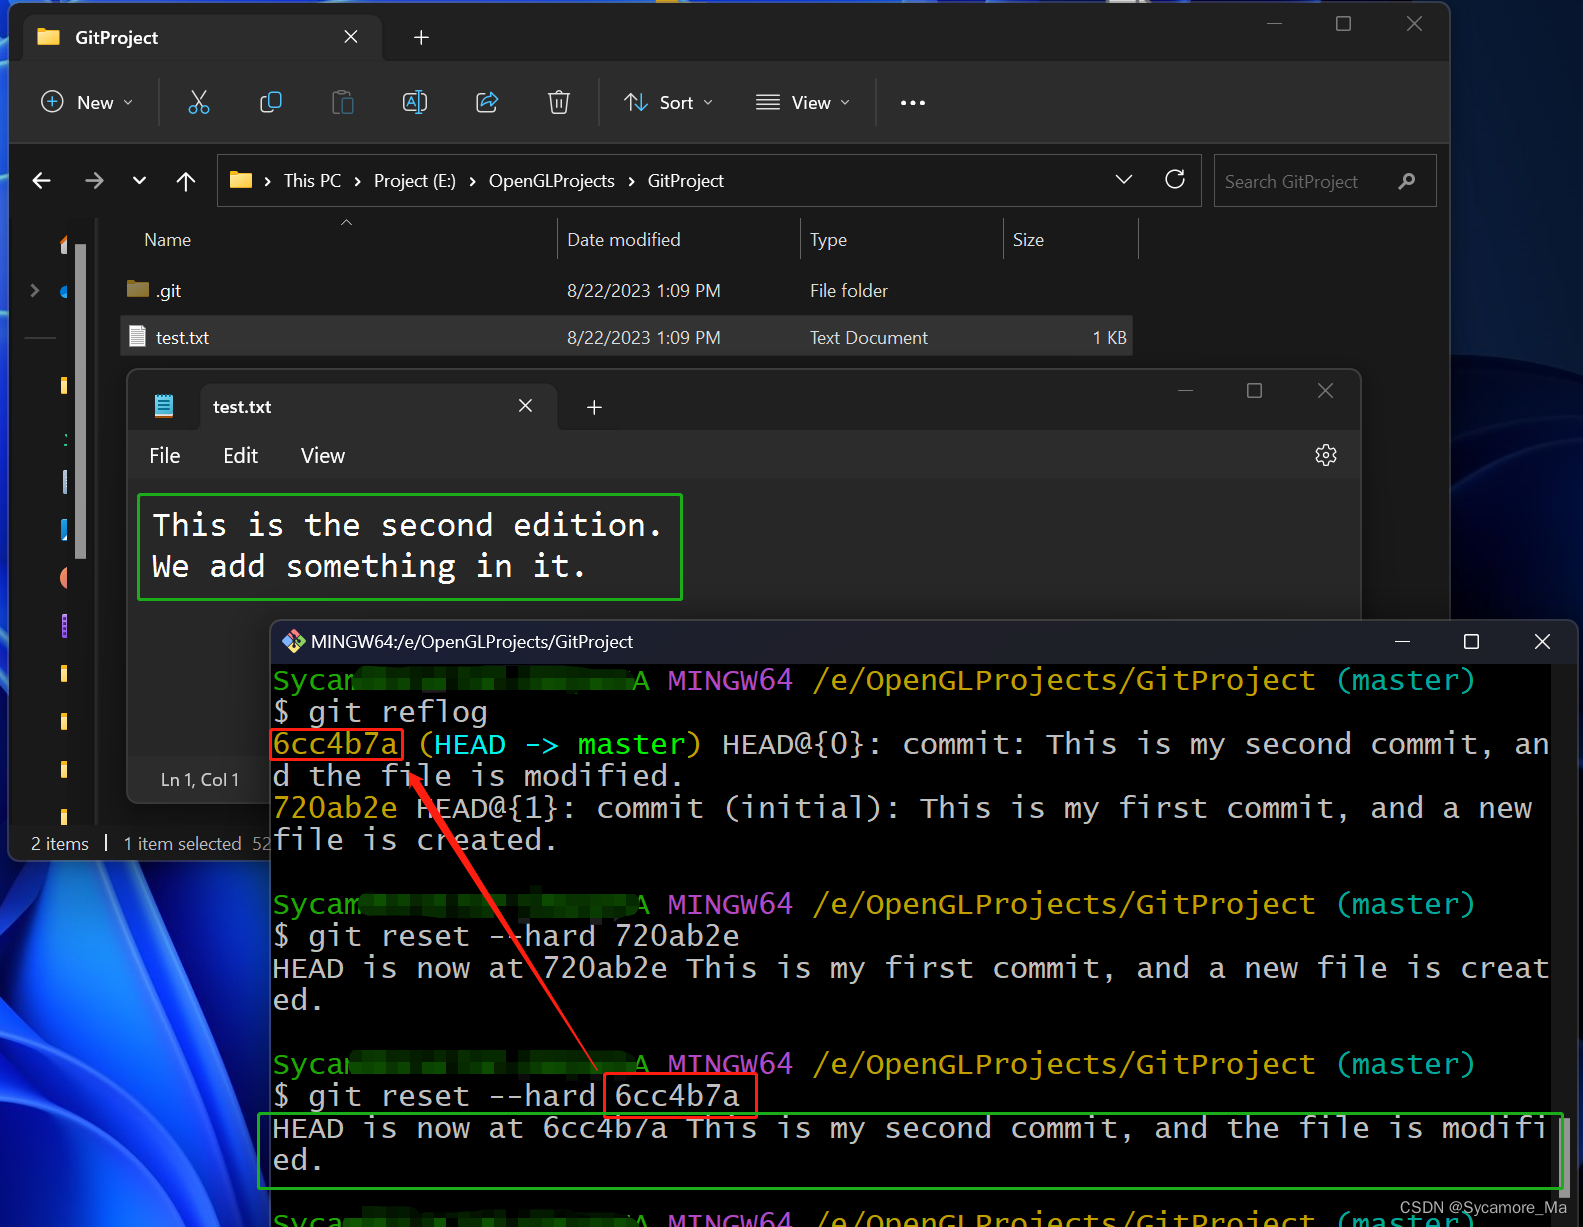This screenshot has height=1227, width=1583.
Task: Open the View dropdown in Explorer toolbar
Action: tap(803, 102)
